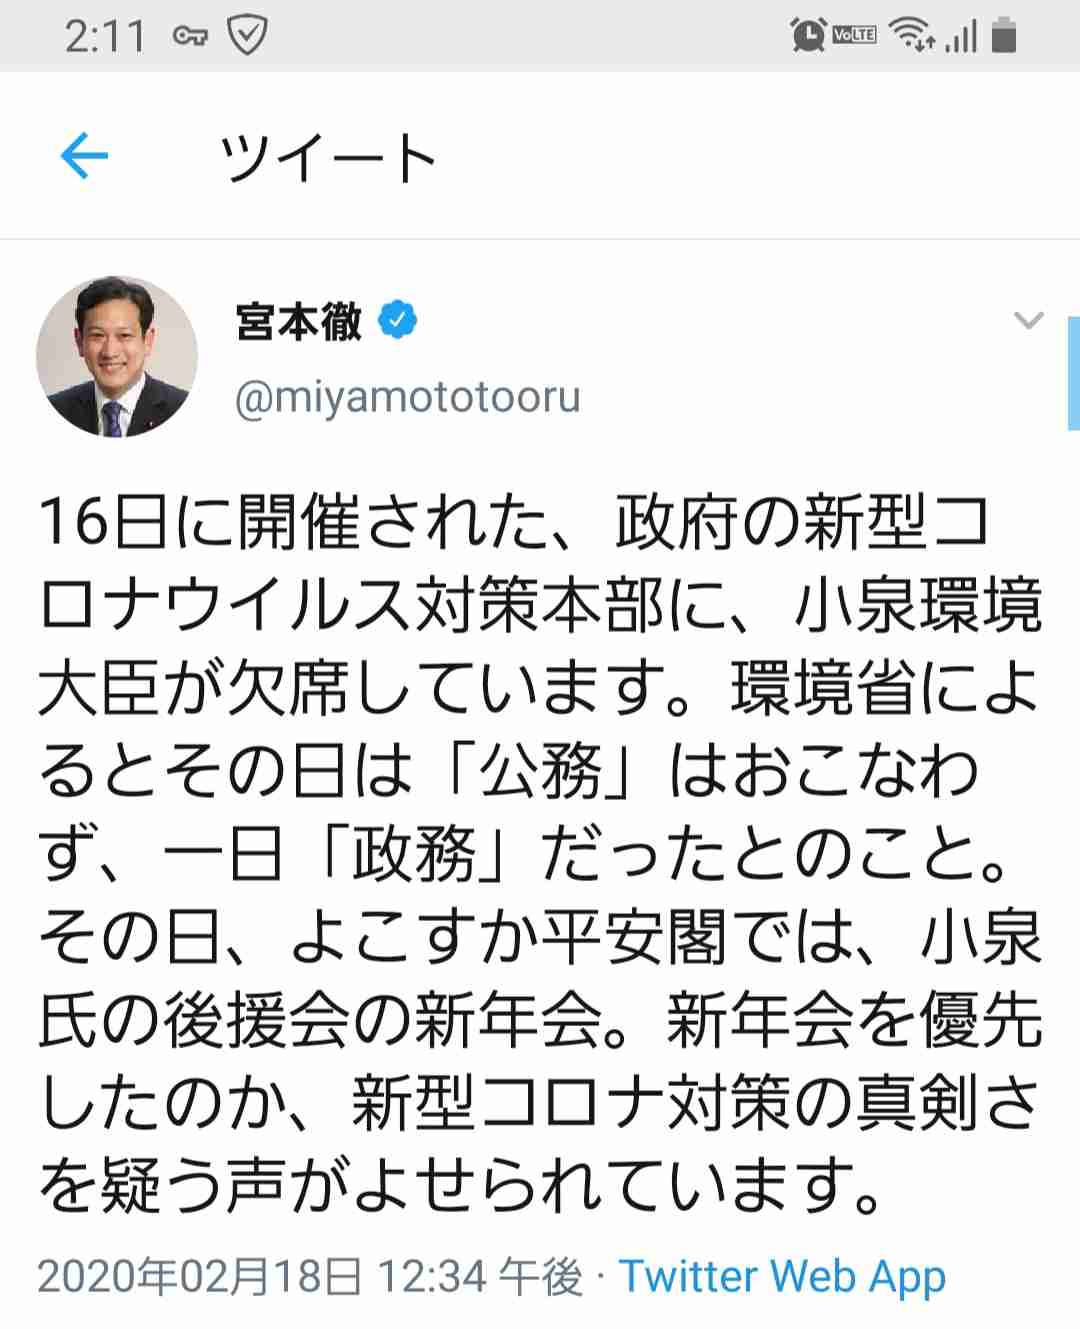Tap the battery status icon
The width and height of the screenshot is (1080, 1329).
(1004, 36)
